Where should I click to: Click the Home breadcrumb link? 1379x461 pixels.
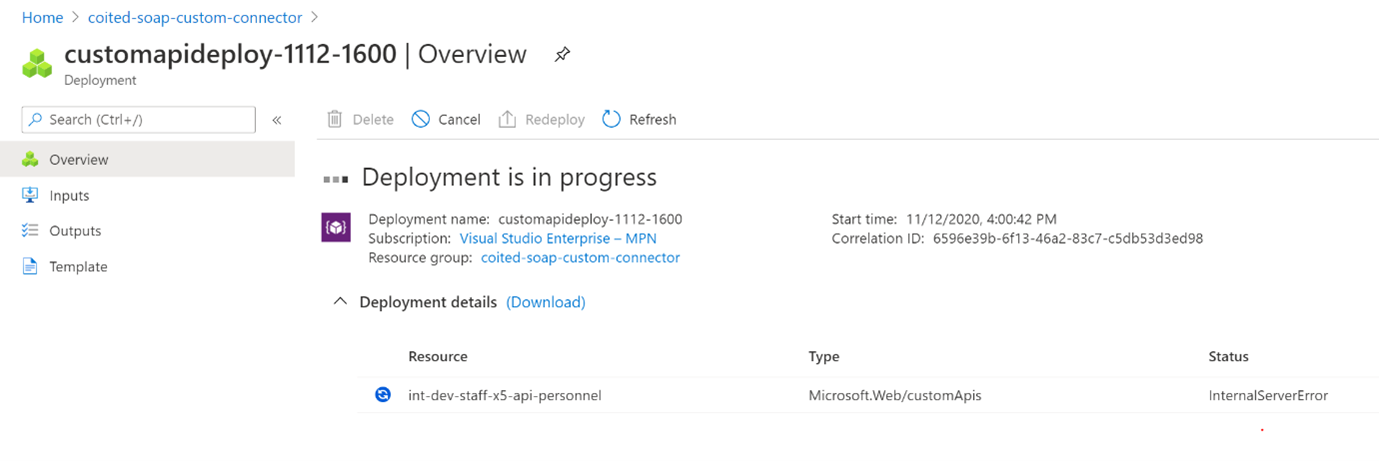[42, 18]
